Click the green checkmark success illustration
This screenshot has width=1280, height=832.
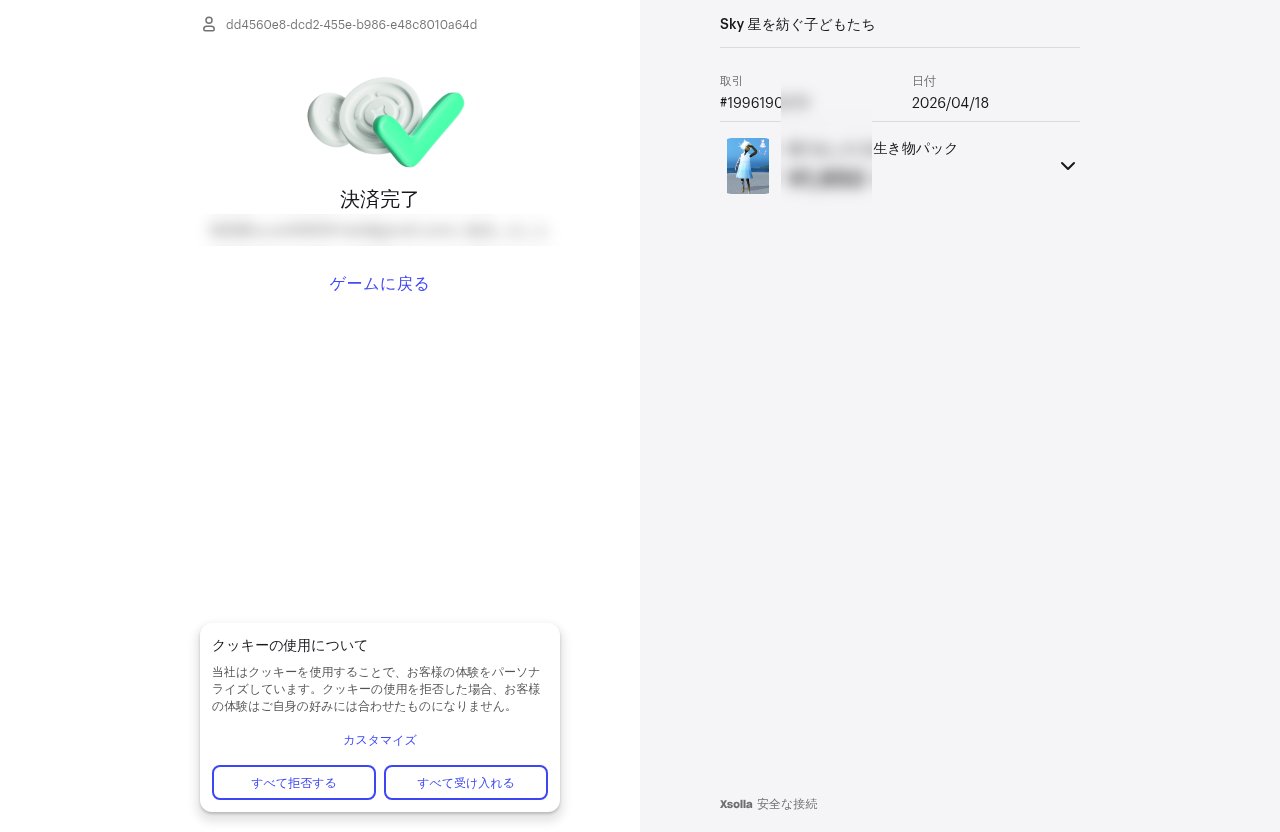(x=386, y=122)
